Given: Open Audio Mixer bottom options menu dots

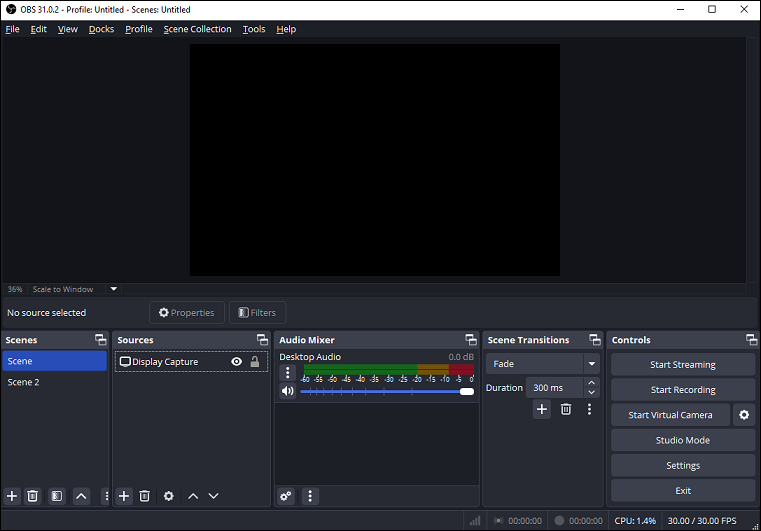Looking at the screenshot, I should coord(310,496).
